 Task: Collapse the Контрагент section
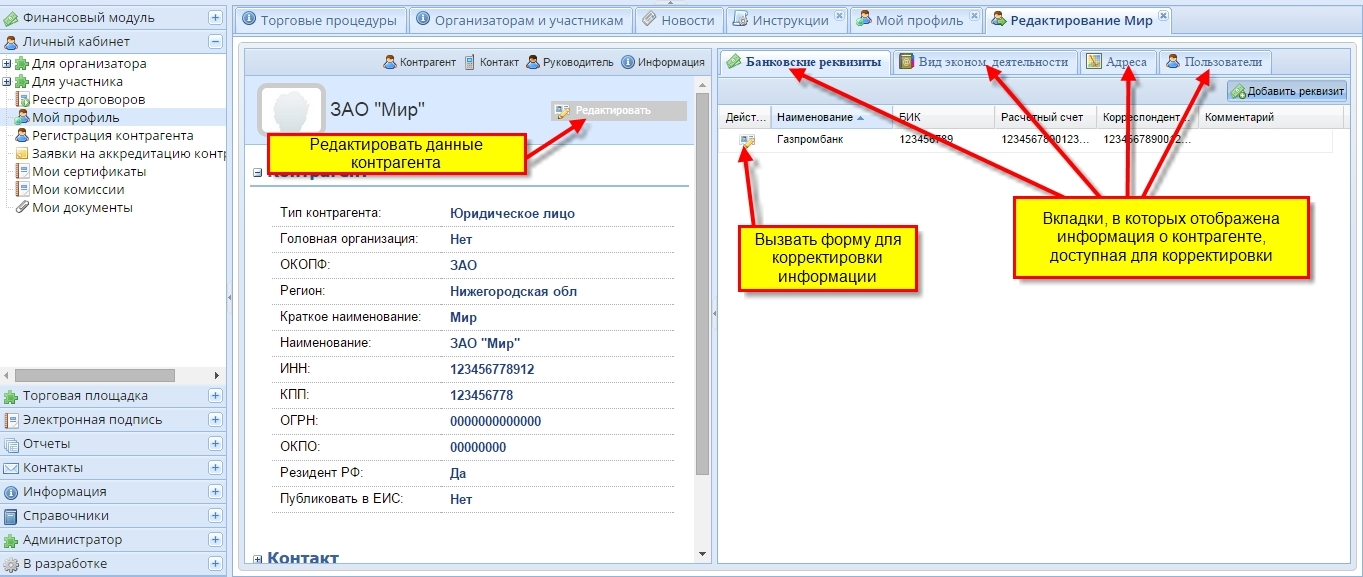[x=257, y=172]
